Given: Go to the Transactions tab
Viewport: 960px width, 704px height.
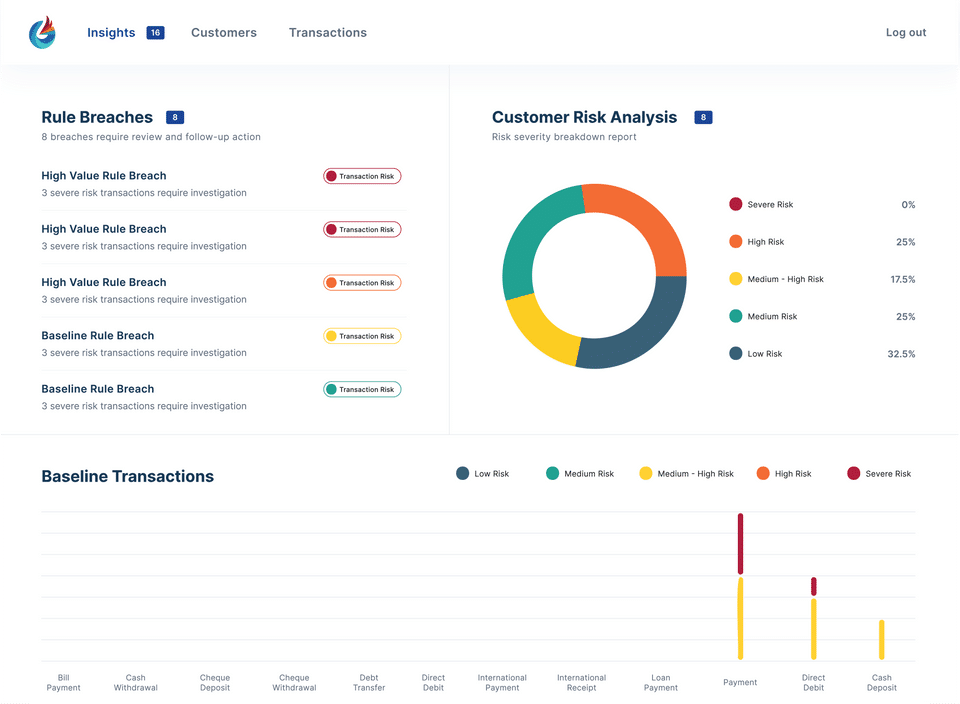Looking at the screenshot, I should pyautogui.click(x=328, y=32).
